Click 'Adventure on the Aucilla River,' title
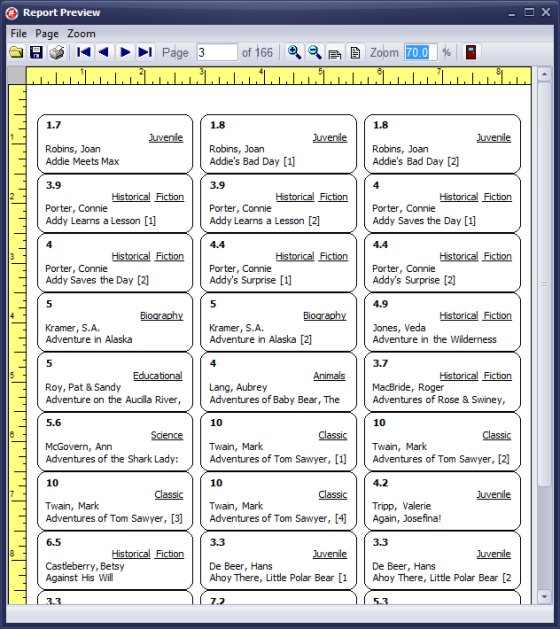Screen dimensions: 560x629 (113, 400)
